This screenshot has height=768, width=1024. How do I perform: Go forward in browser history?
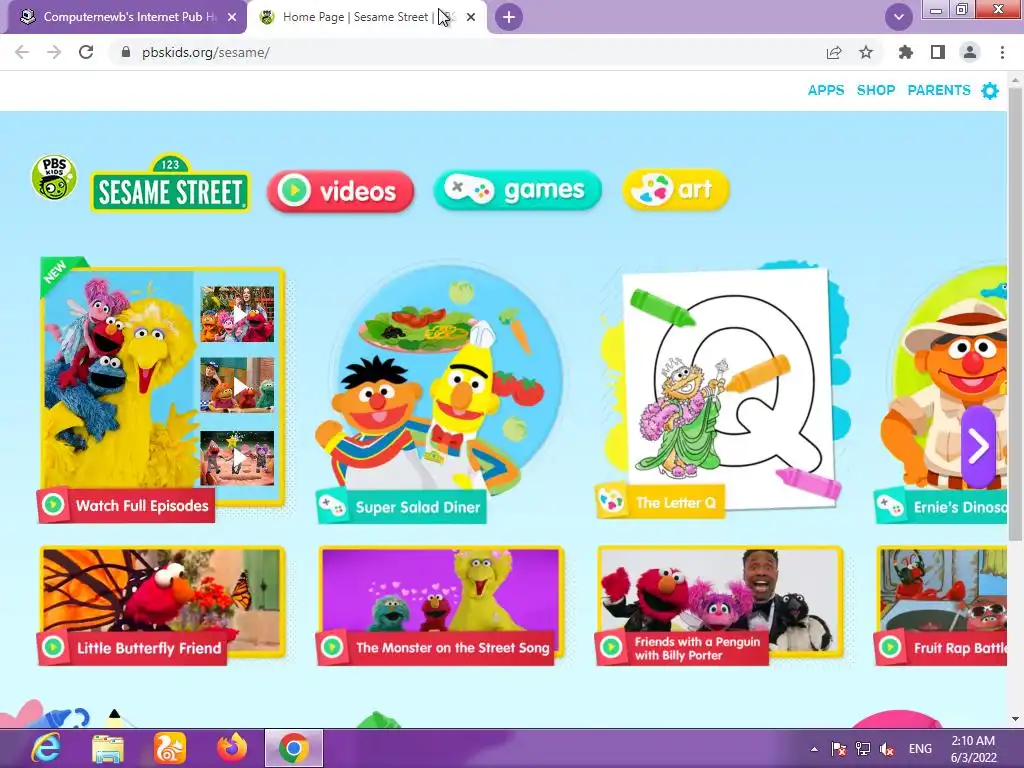(54, 52)
